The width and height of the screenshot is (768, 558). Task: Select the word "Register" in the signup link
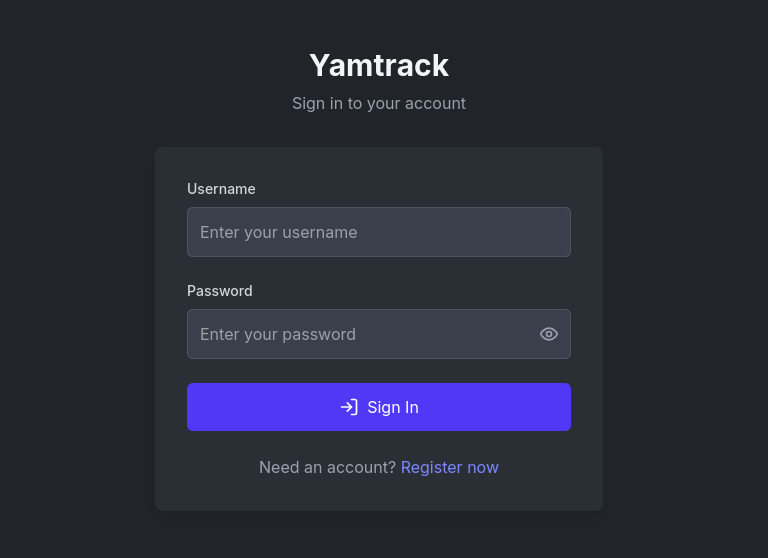(x=431, y=467)
